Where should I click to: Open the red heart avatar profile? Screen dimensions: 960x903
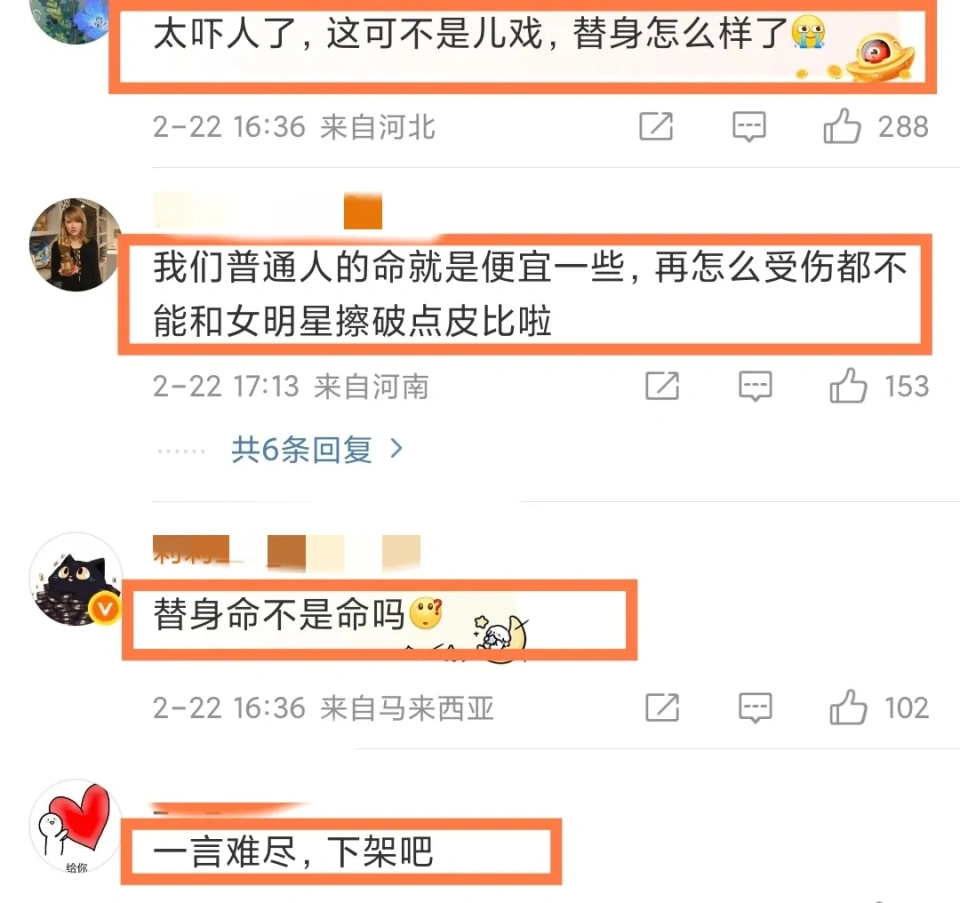pyautogui.click(x=76, y=826)
